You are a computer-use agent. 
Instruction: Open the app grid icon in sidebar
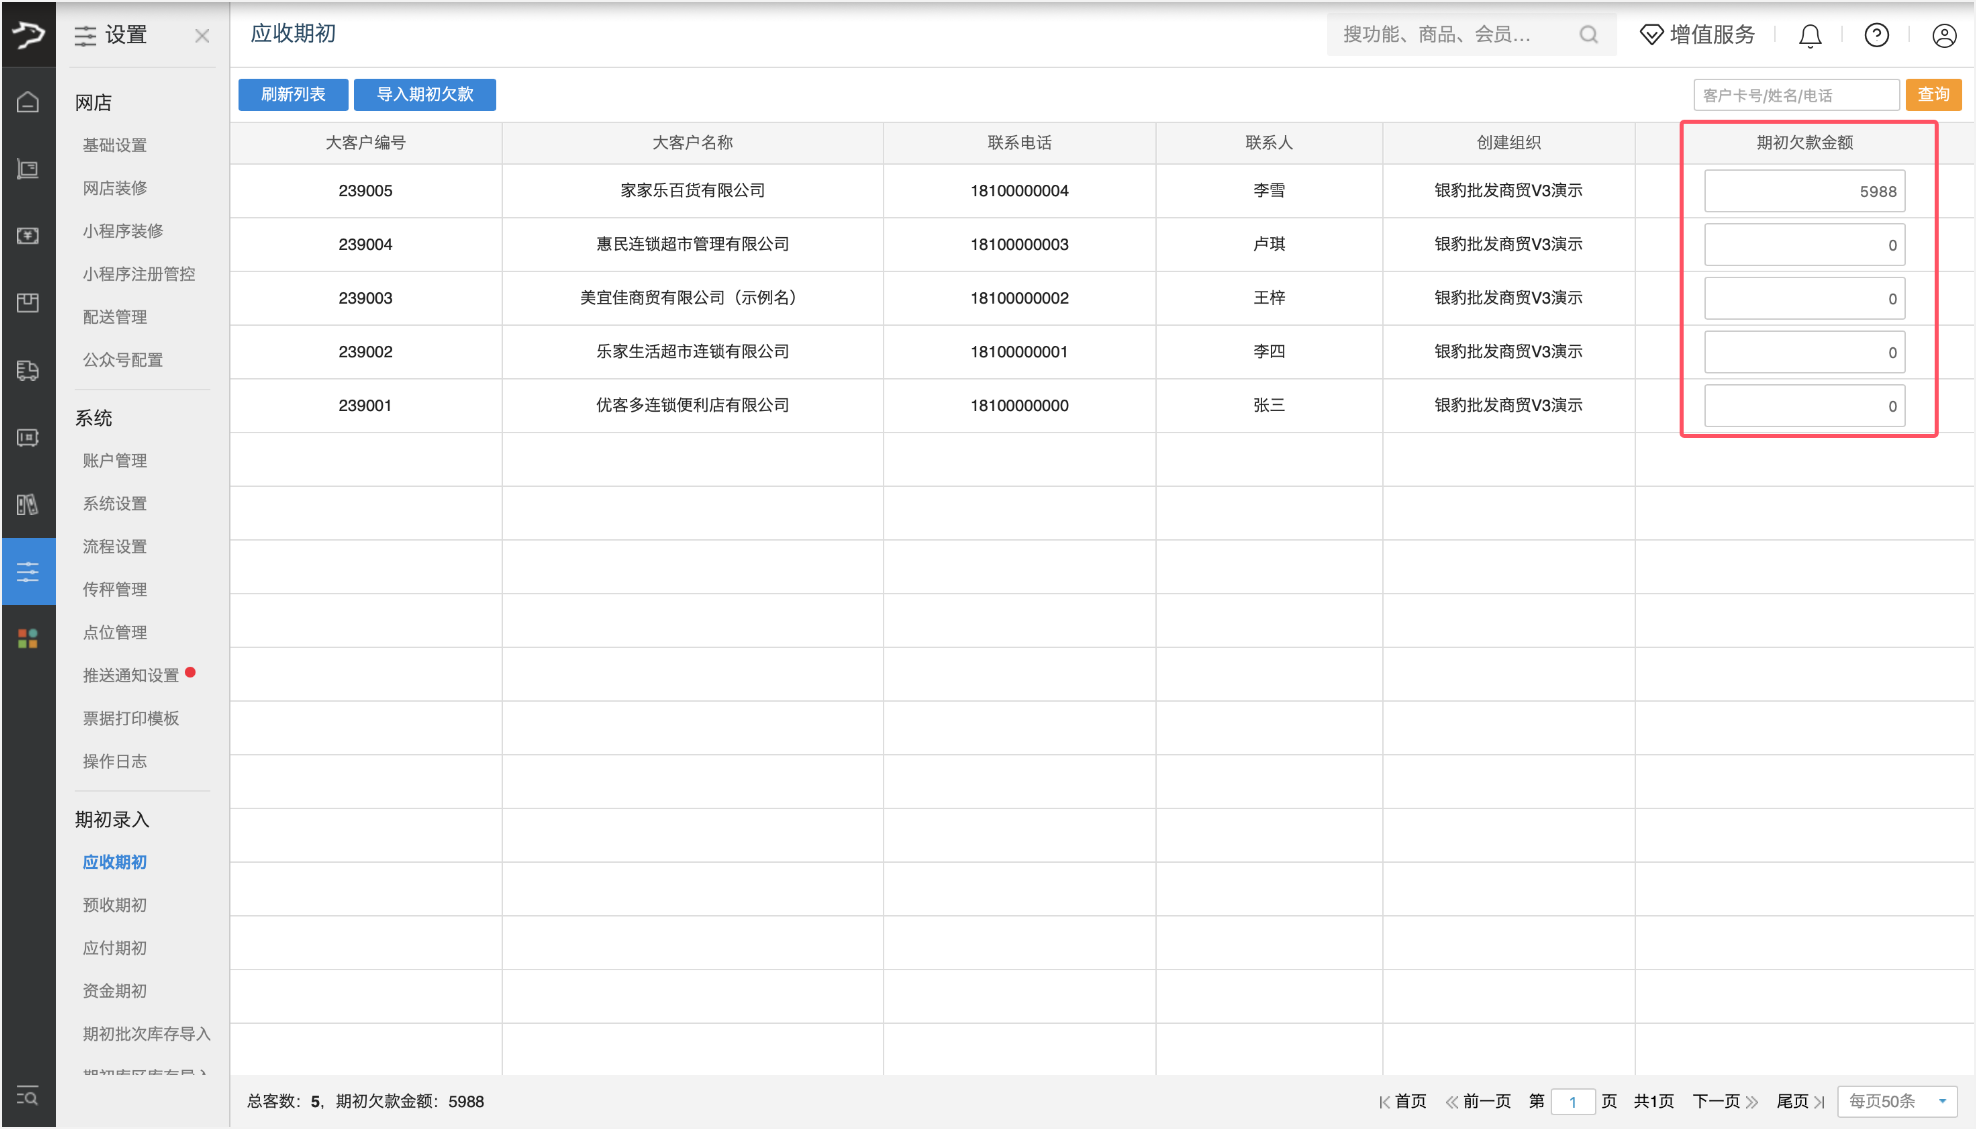(28, 638)
